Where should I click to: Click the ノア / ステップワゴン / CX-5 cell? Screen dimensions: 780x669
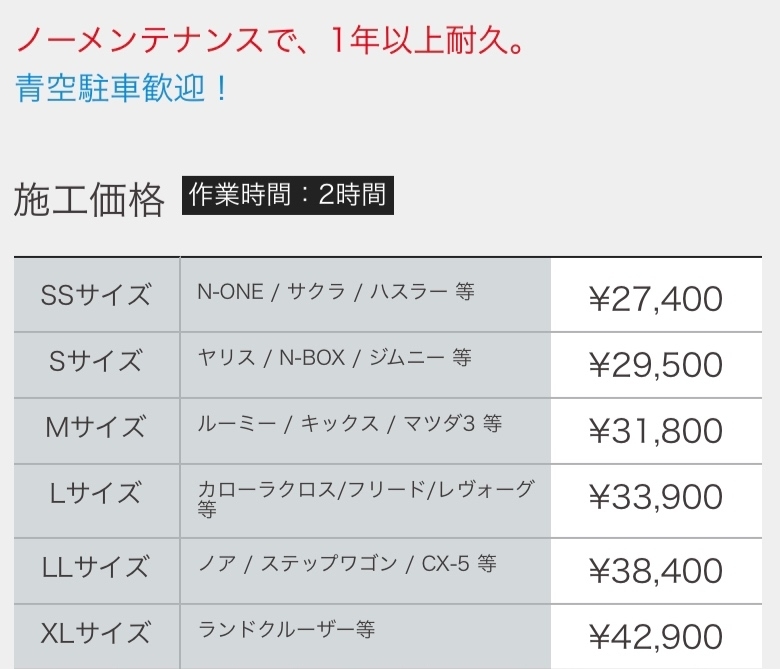coord(347,563)
